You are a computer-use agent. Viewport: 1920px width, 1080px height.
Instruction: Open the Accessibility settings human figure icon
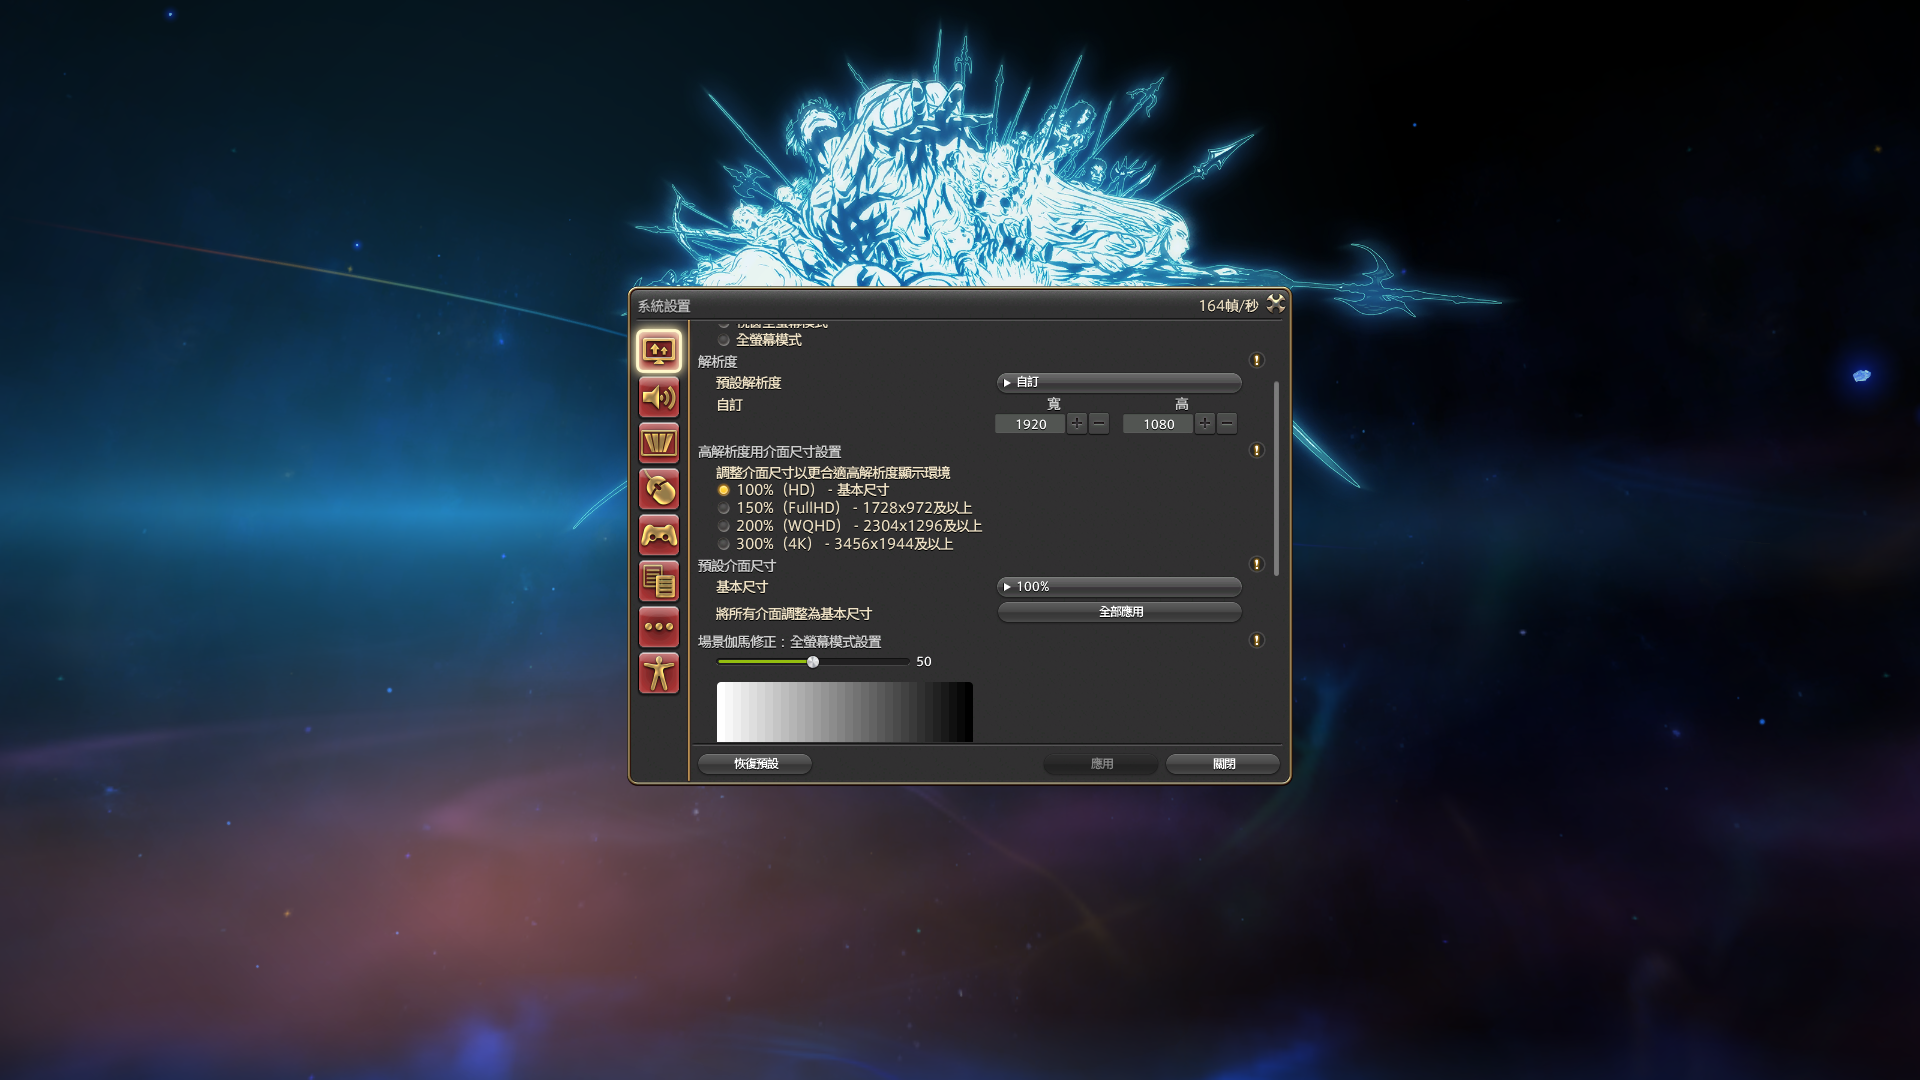(x=658, y=673)
